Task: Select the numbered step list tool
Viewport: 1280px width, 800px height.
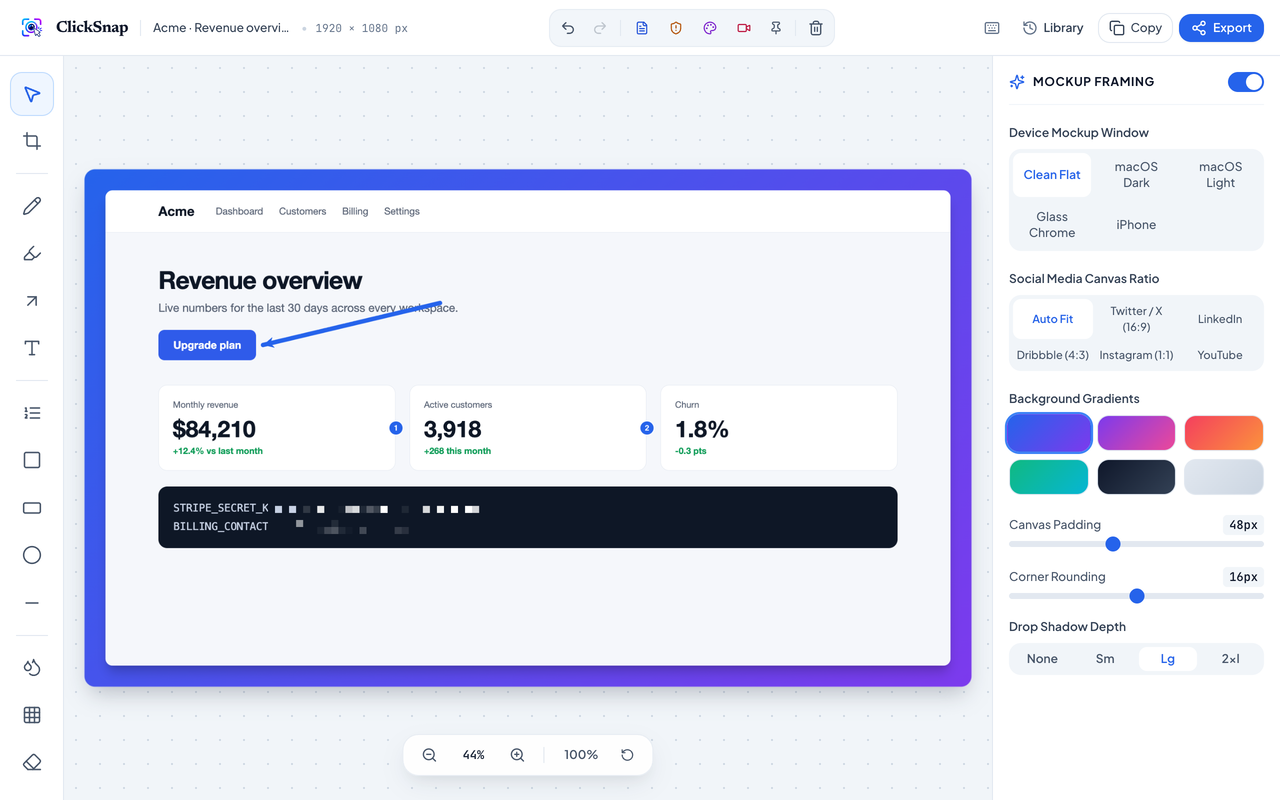Action: [x=32, y=413]
